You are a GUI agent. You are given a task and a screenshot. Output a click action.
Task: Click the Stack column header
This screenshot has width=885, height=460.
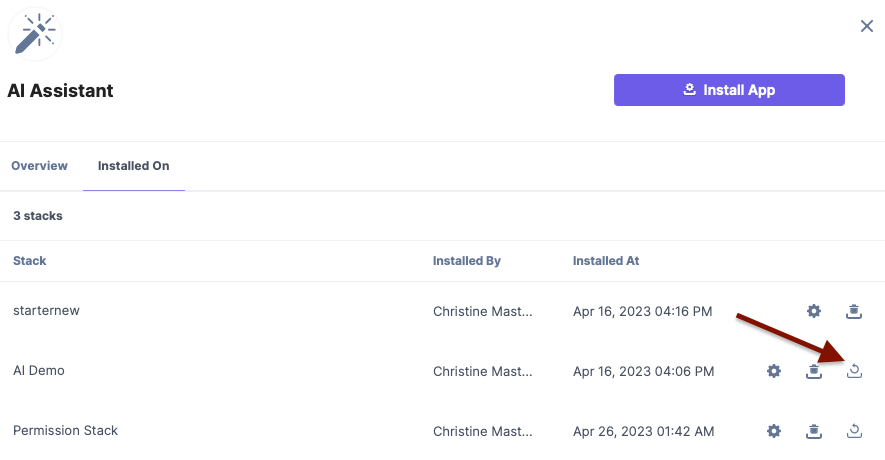(x=30, y=261)
